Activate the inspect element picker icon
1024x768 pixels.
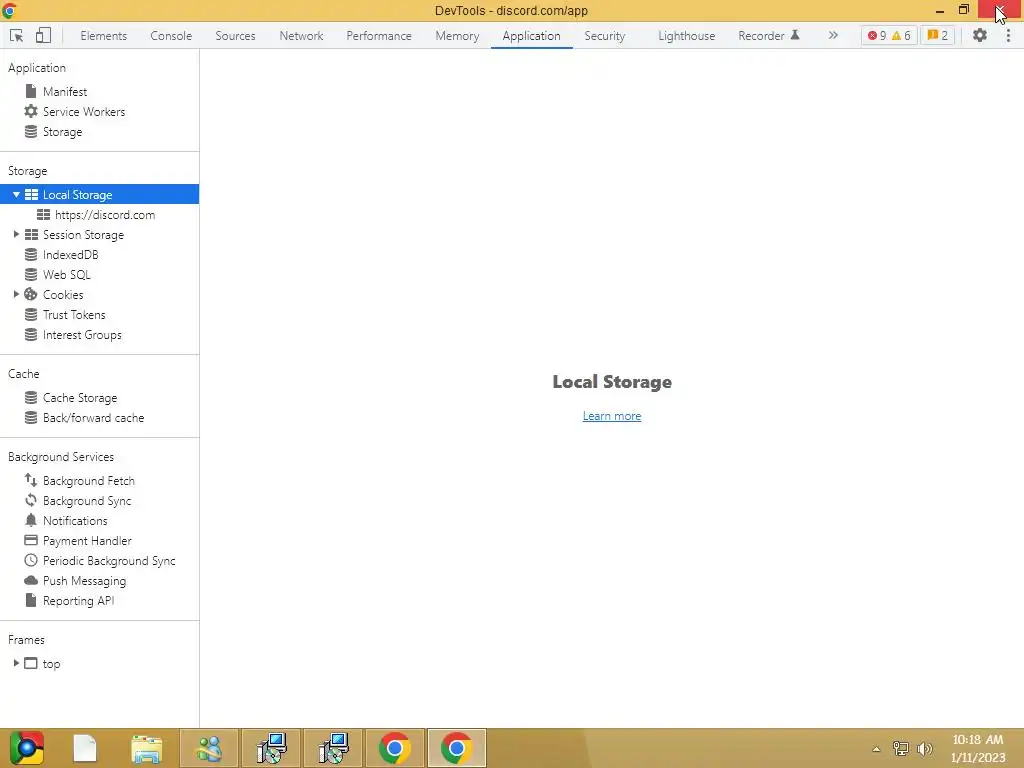[x=17, y=36]
